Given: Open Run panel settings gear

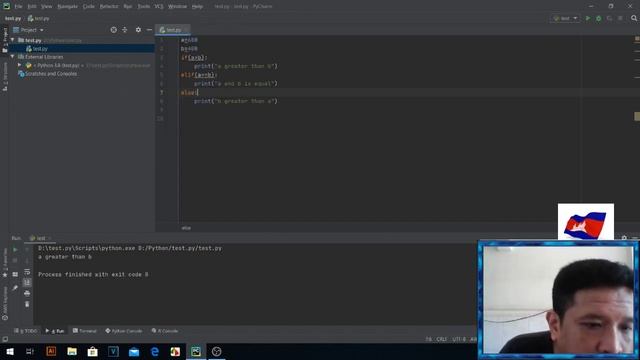Looking at the screenshot, I should [624, 238].
